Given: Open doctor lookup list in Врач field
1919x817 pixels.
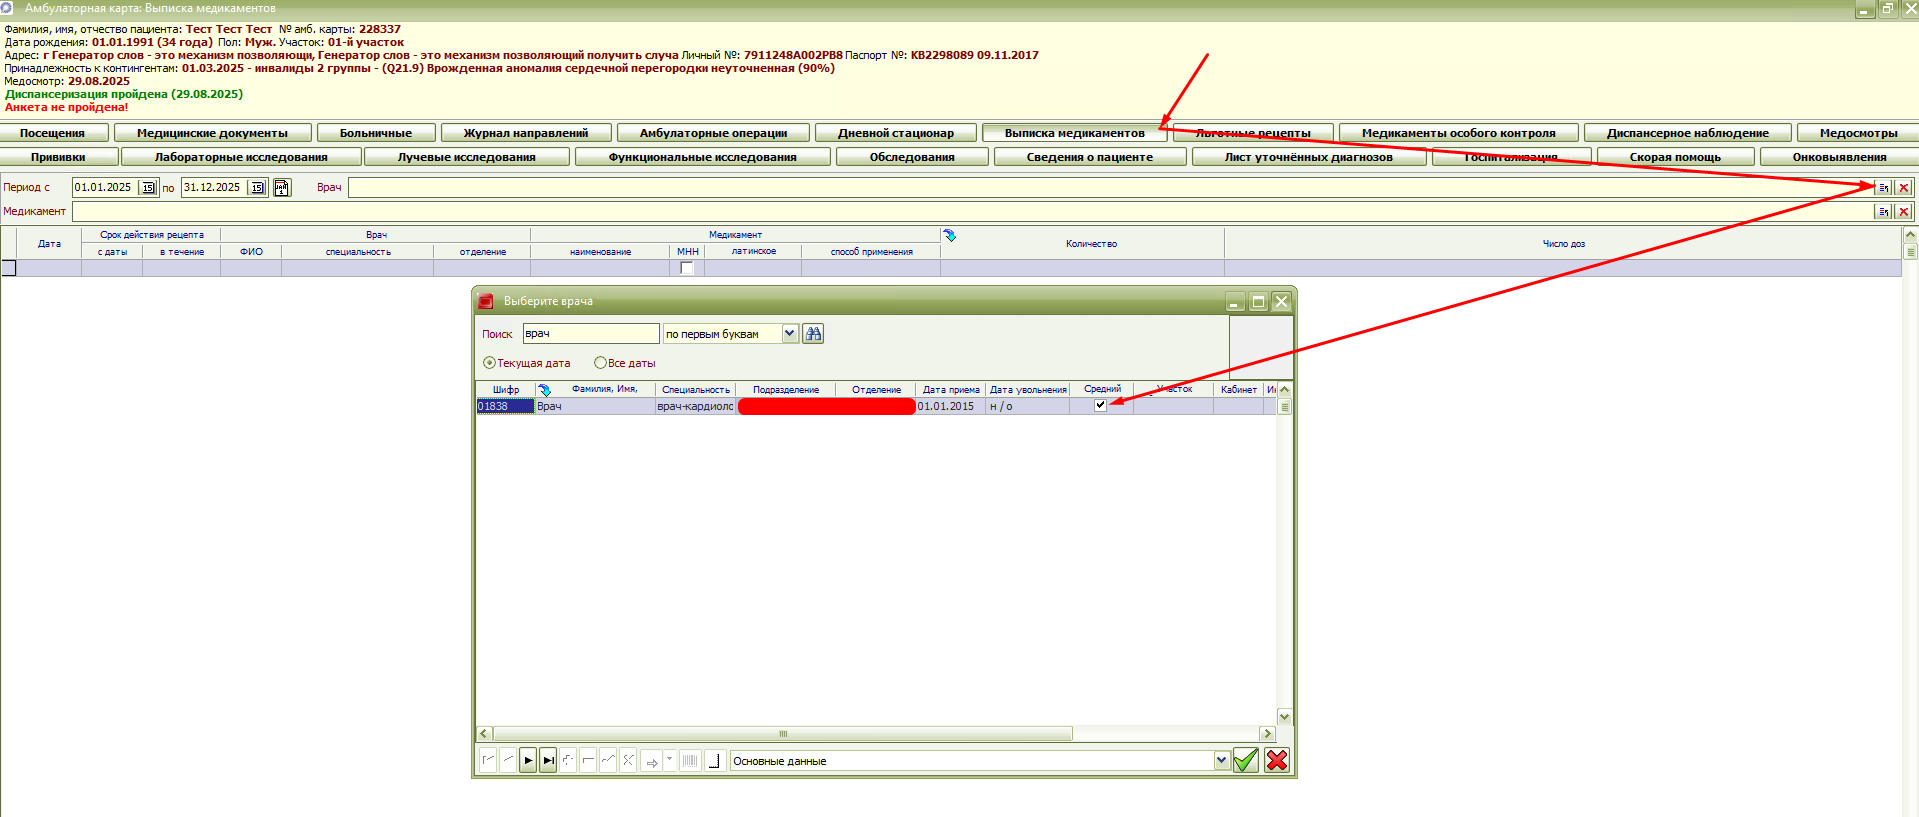Looking at the screenshot, I should tap(1883, 188).
